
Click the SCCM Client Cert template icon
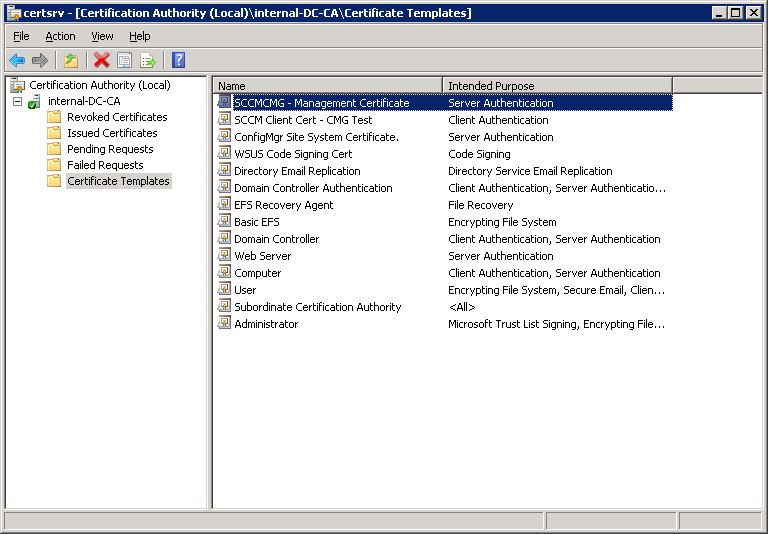[224, 119]
